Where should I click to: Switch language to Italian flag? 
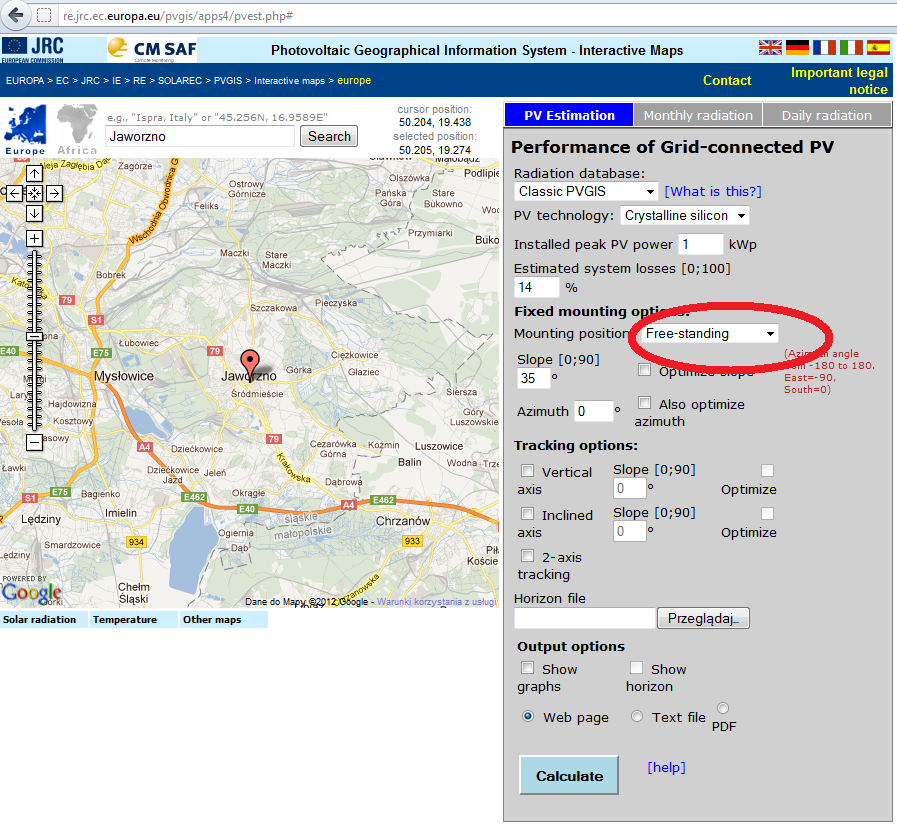[x=851, y=47]
